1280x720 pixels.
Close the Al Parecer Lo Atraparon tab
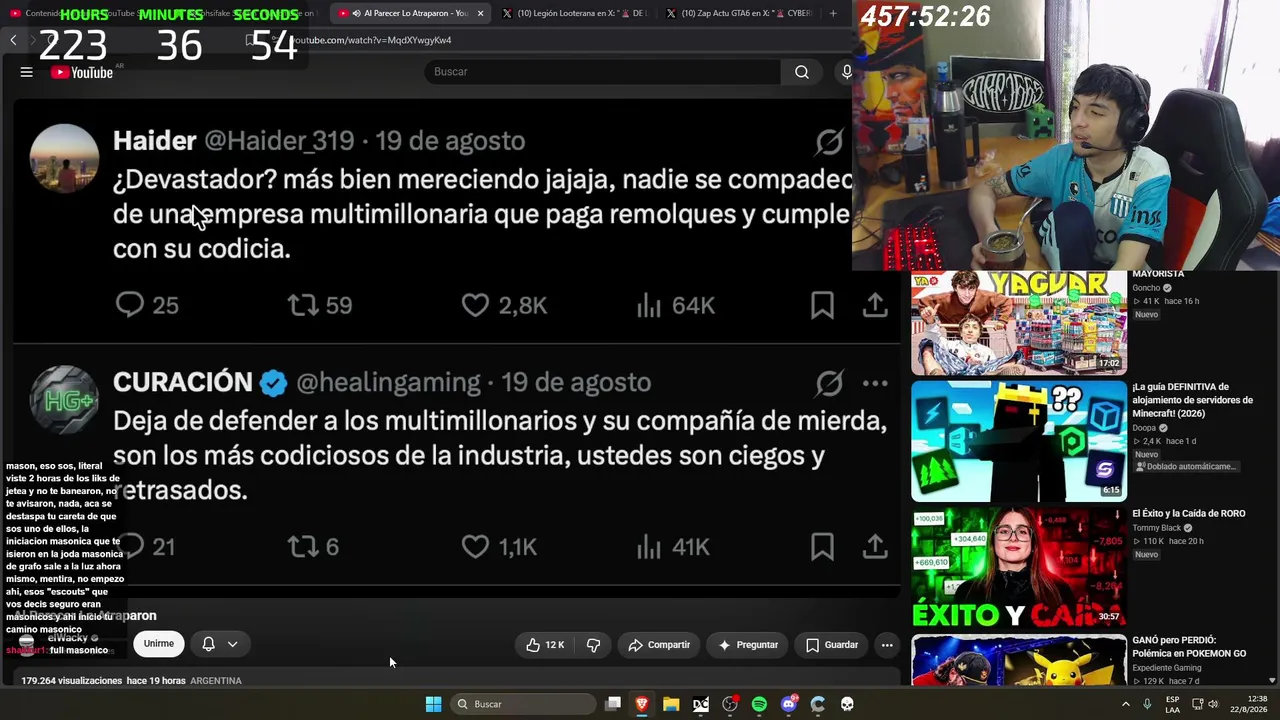point(480,13)
